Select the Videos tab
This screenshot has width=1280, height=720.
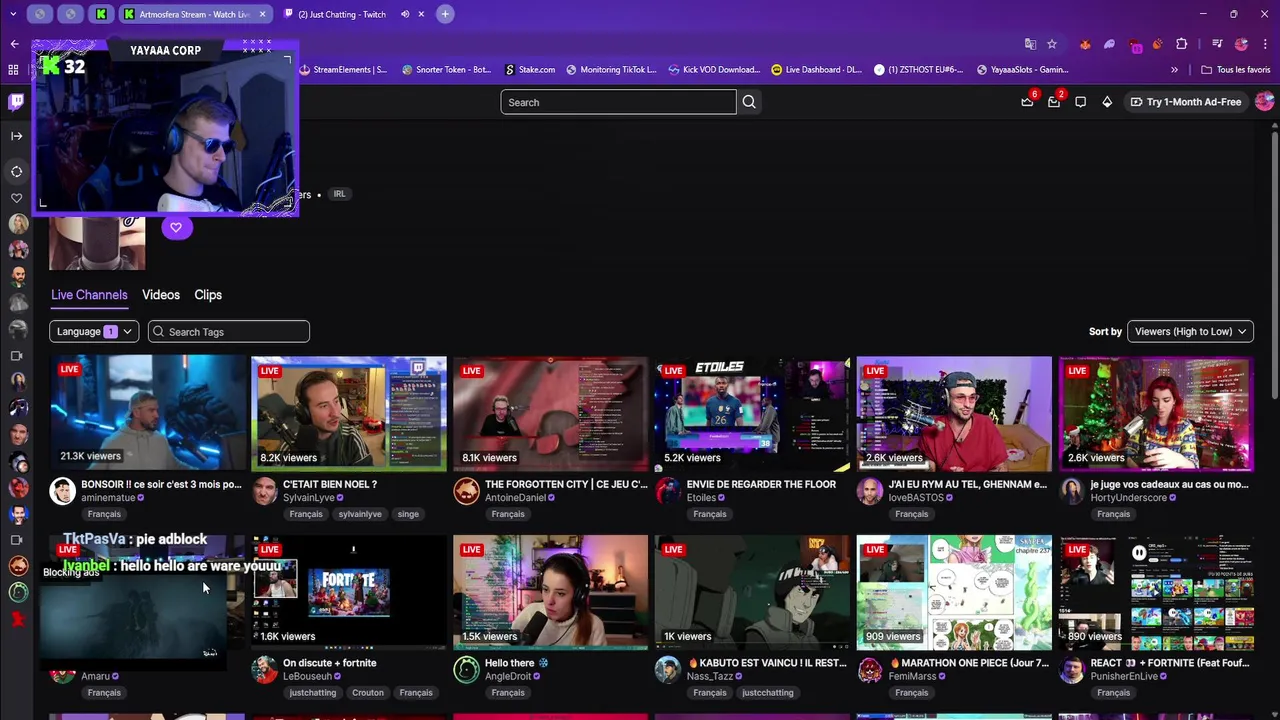[161, 295]
